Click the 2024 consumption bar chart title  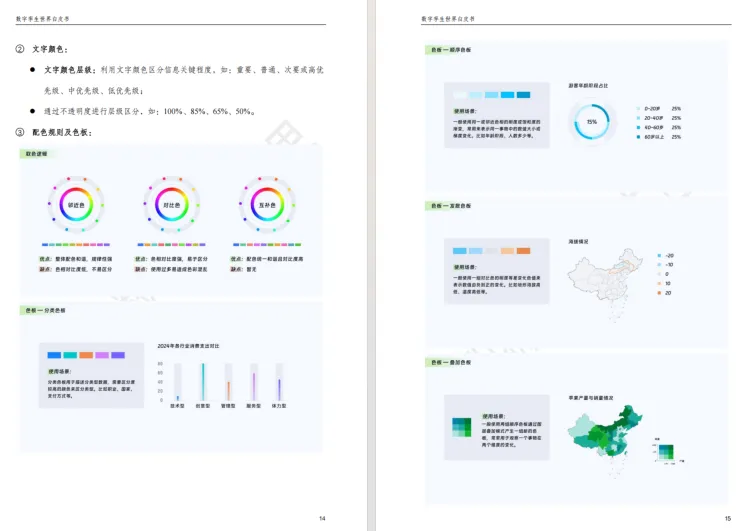point(188,346)
